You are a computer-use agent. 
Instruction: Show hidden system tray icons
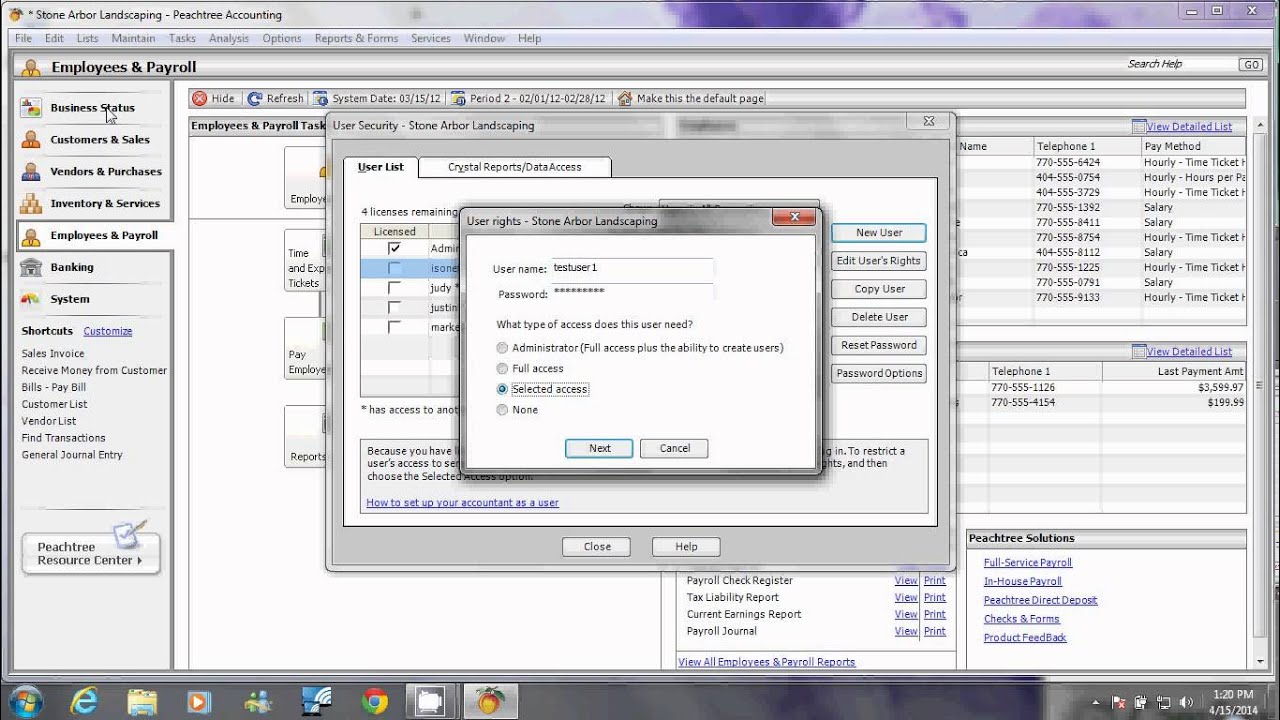[x=1097, y=702]
